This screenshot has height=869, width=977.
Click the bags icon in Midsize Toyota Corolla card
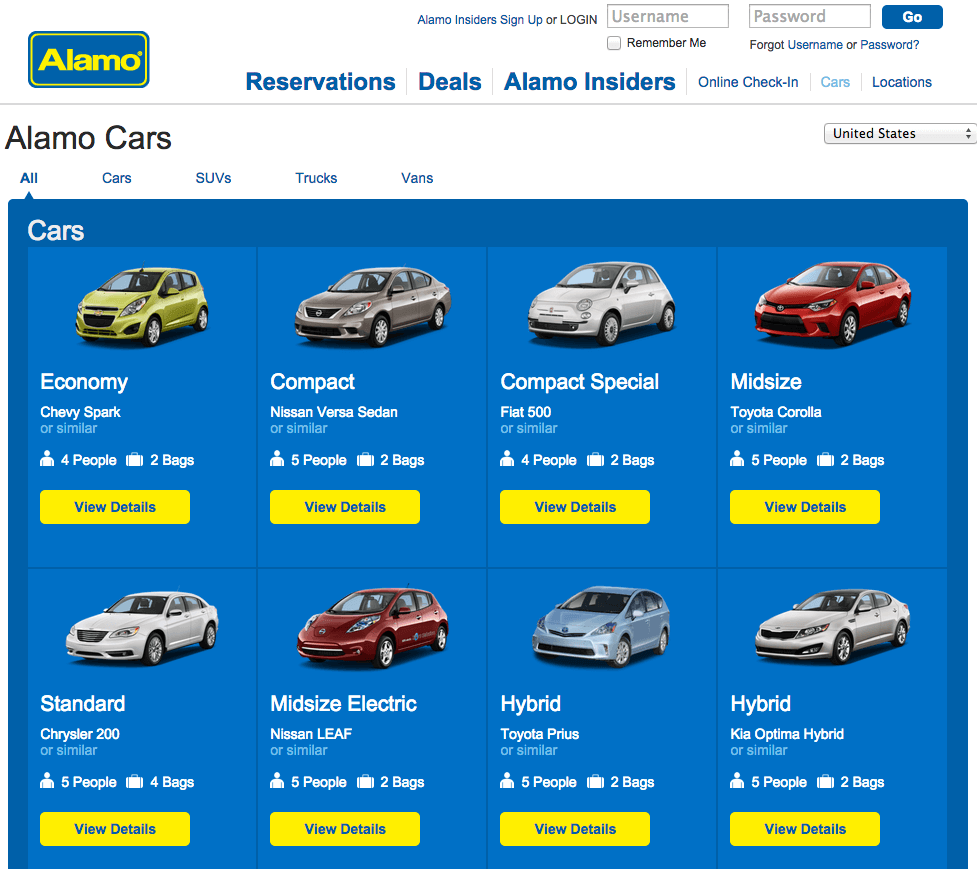pyautogui.click(x=825, y=460)
